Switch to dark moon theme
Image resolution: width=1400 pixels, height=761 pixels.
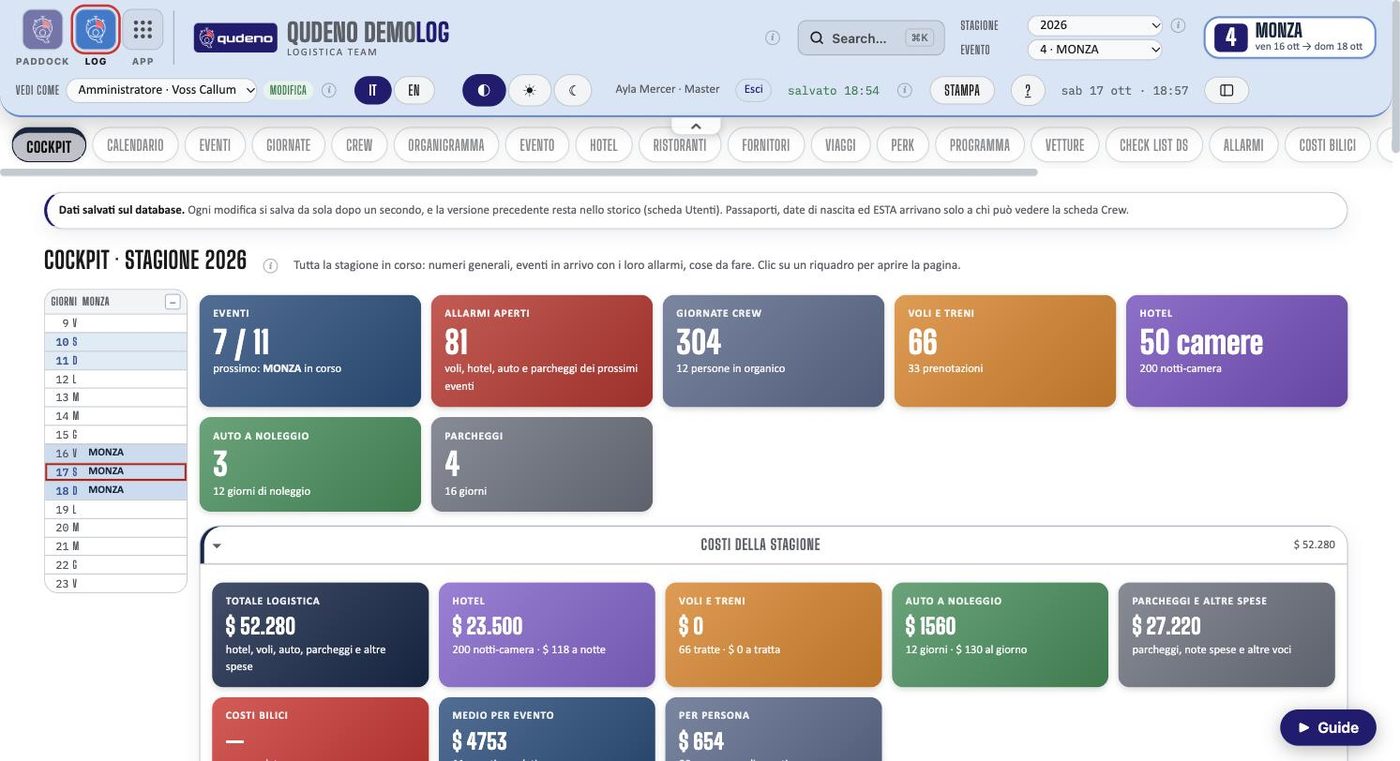pyautogui.click(x=573, y=90)
